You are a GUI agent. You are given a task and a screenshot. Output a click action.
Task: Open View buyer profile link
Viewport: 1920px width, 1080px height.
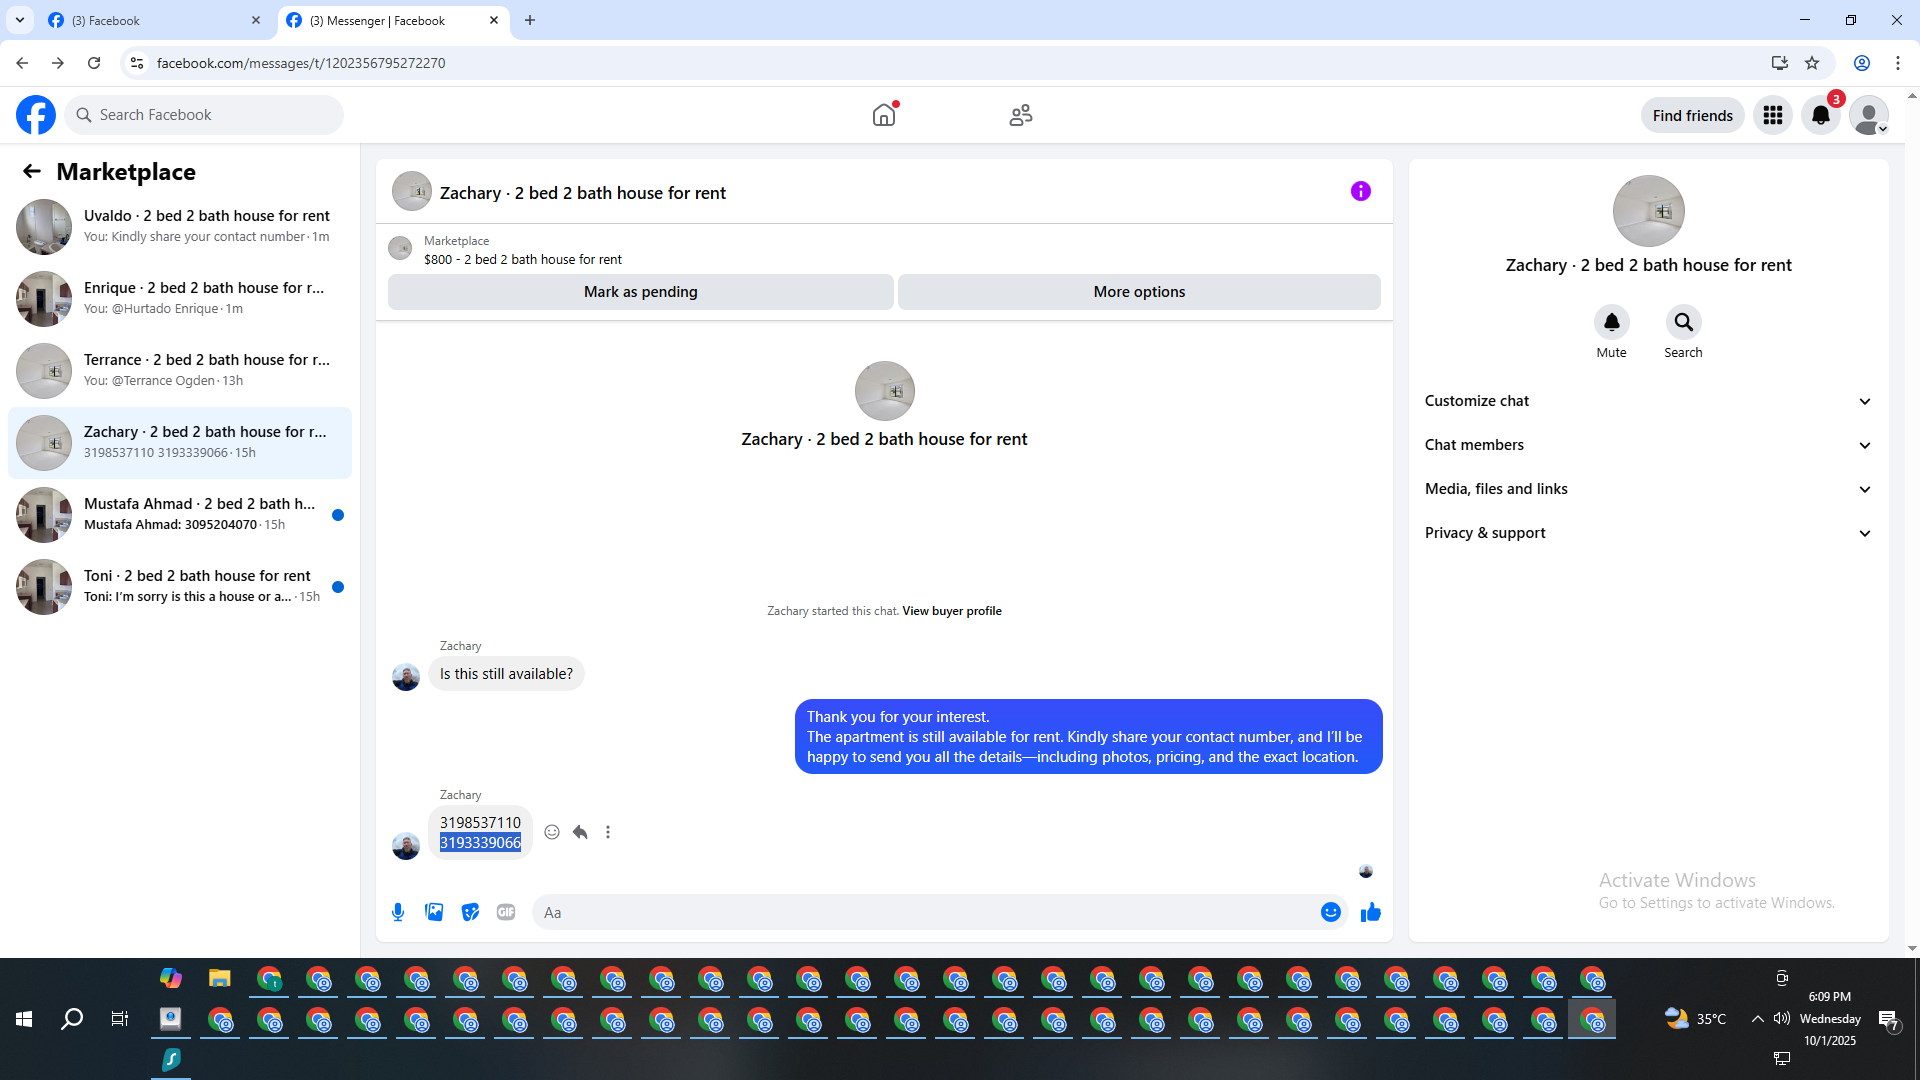[x=951, y=611]
